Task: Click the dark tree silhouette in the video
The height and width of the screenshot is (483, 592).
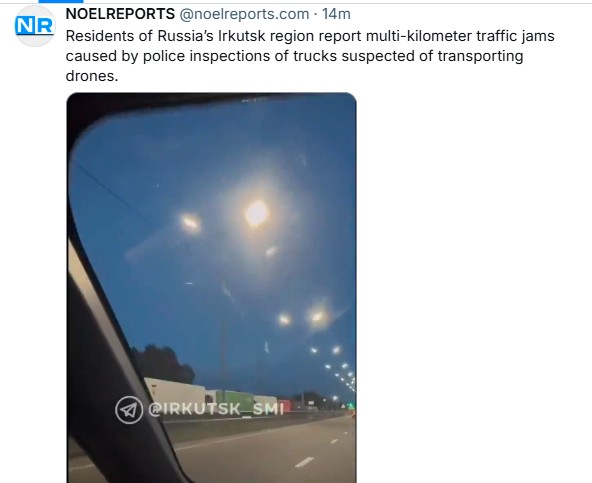Action: pos(163,363)
